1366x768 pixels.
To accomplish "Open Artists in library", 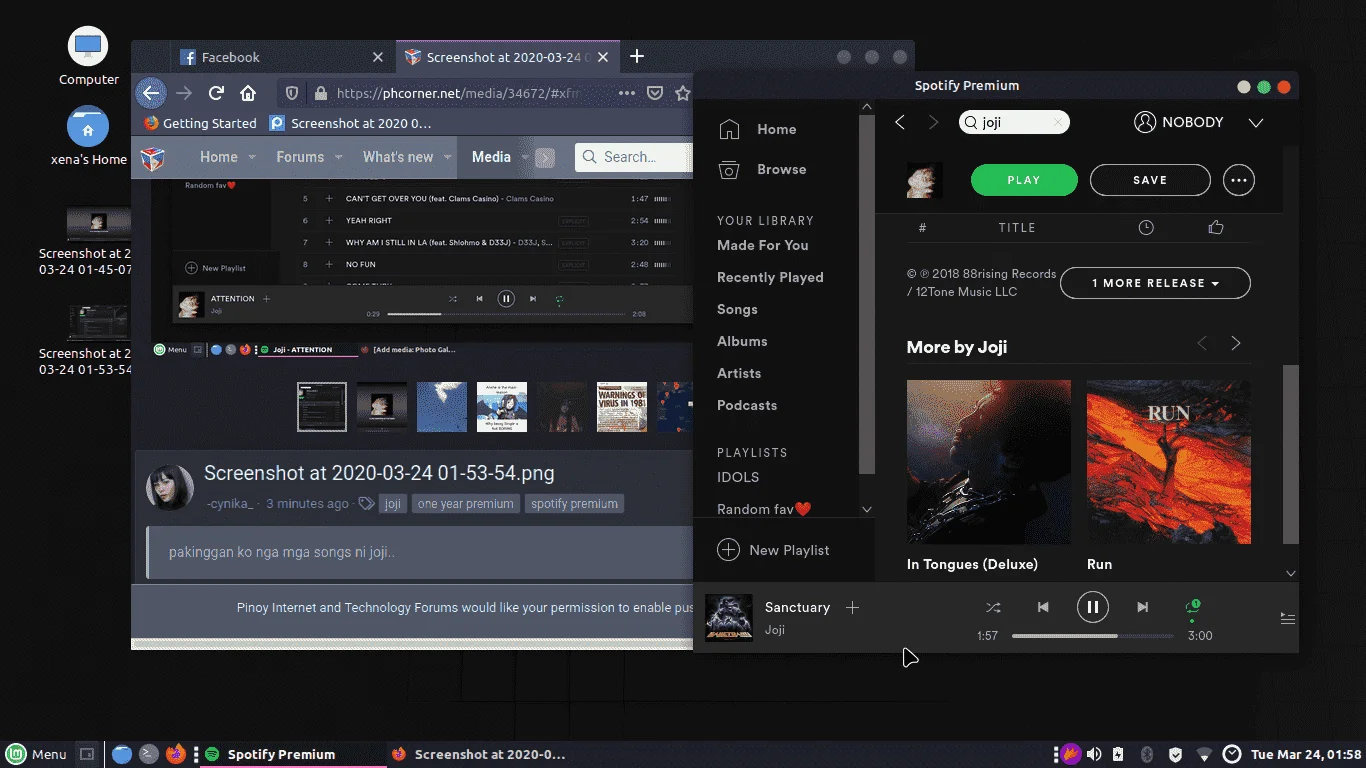I will coord(739,373).
